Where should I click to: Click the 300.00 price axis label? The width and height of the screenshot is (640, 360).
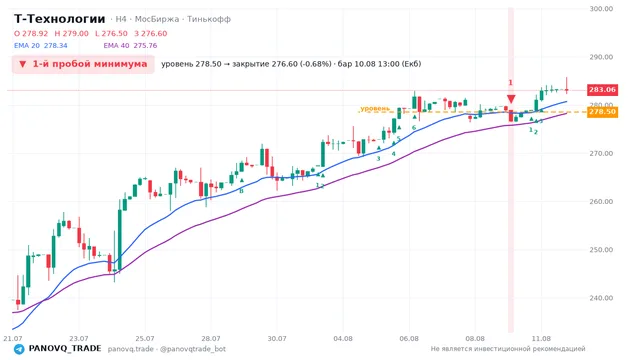coord(601,9)
